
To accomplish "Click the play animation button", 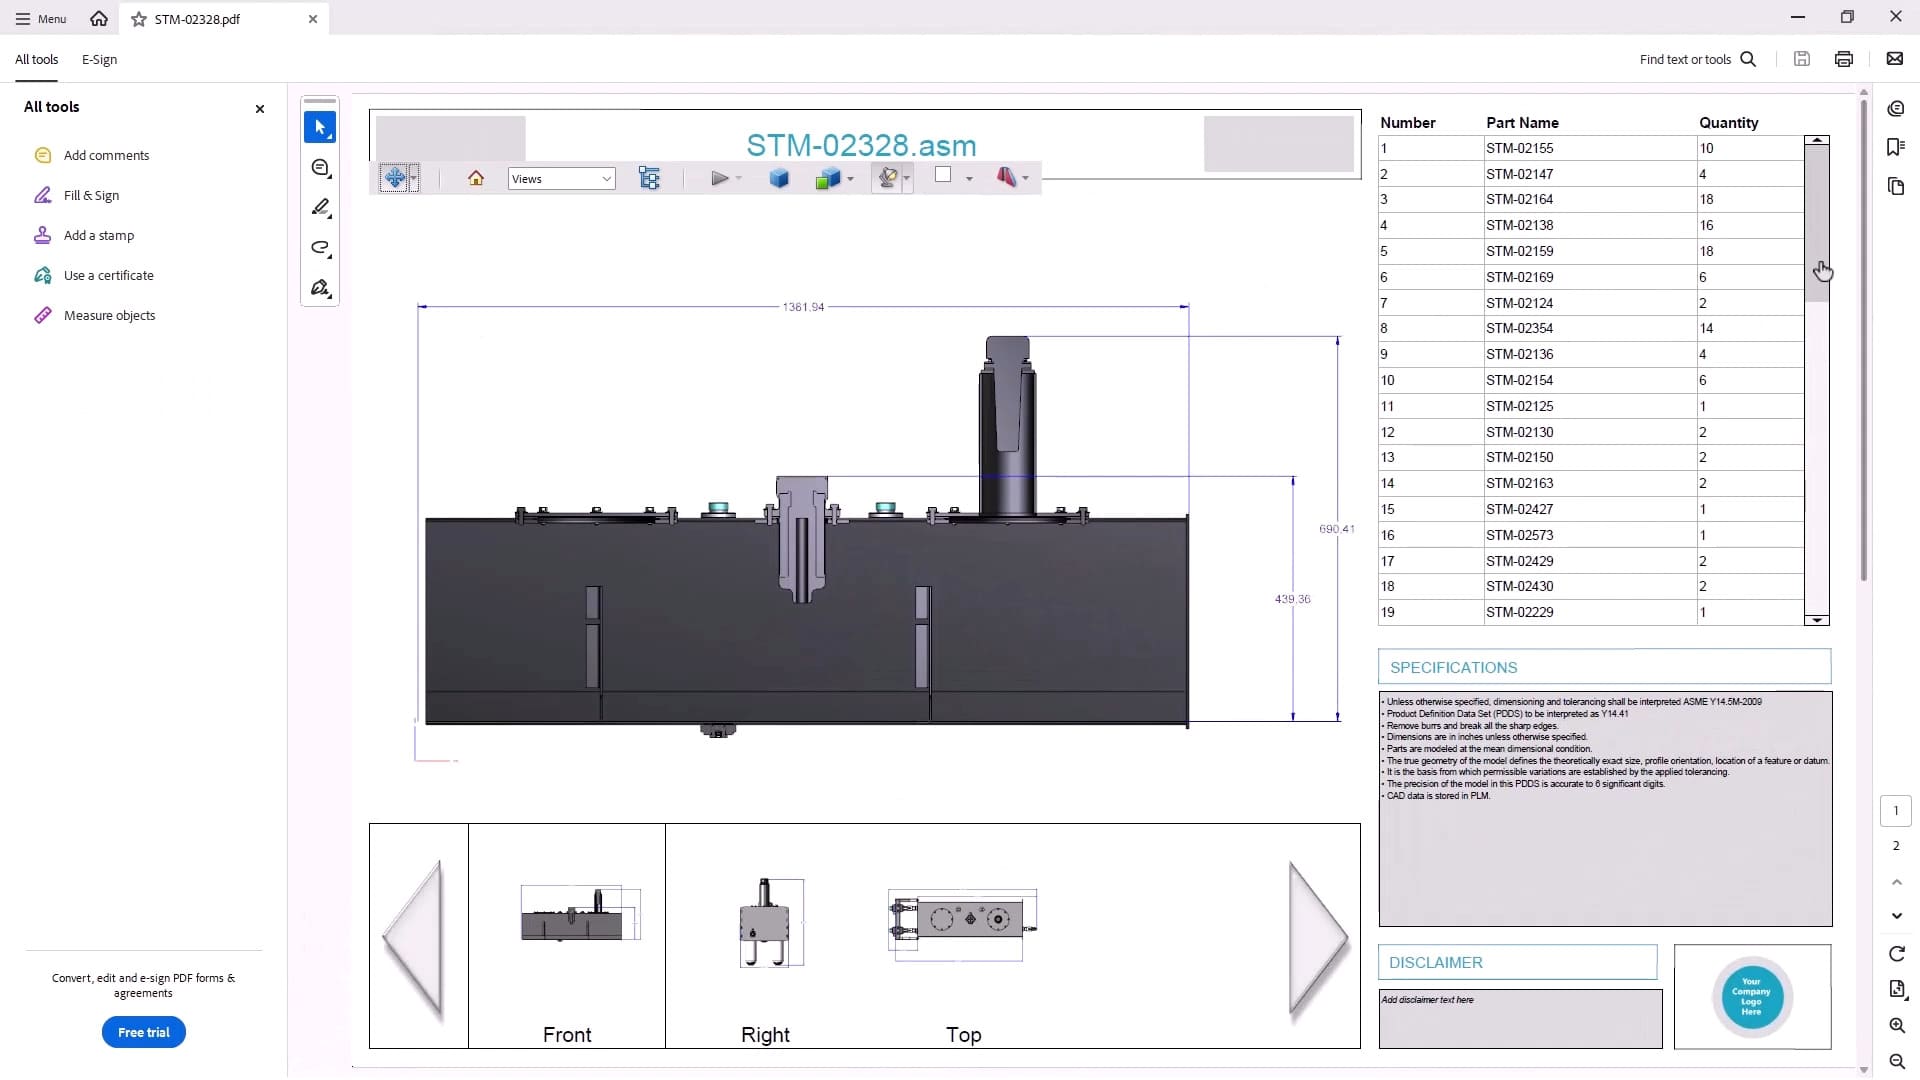I will pyautogui.click(x=719, y=178).
